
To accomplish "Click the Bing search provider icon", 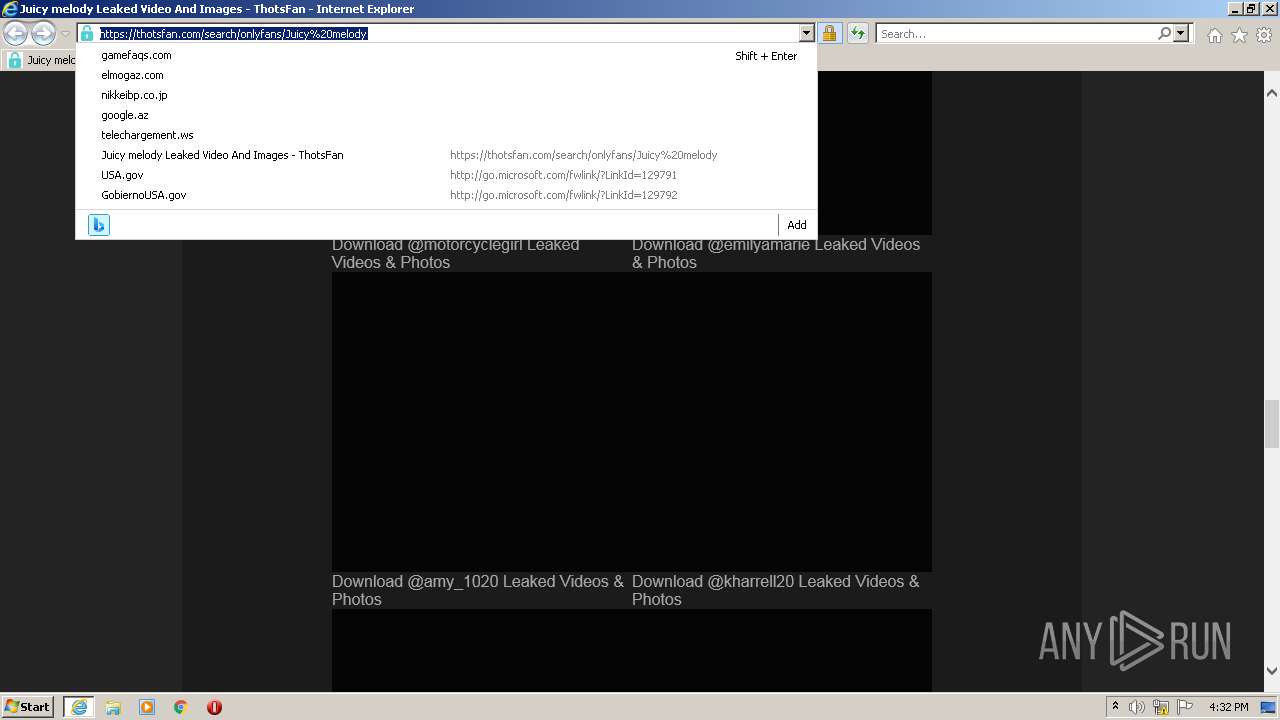I will coord(99,225).
